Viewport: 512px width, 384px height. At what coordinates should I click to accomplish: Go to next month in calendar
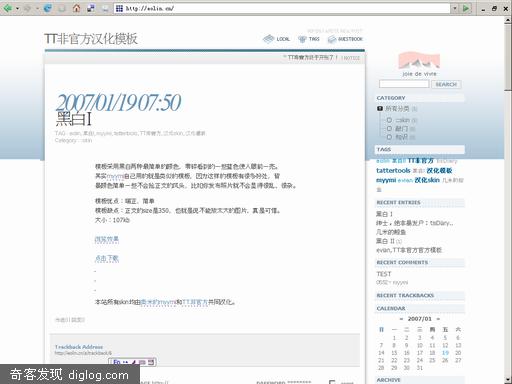coord(438,319)
